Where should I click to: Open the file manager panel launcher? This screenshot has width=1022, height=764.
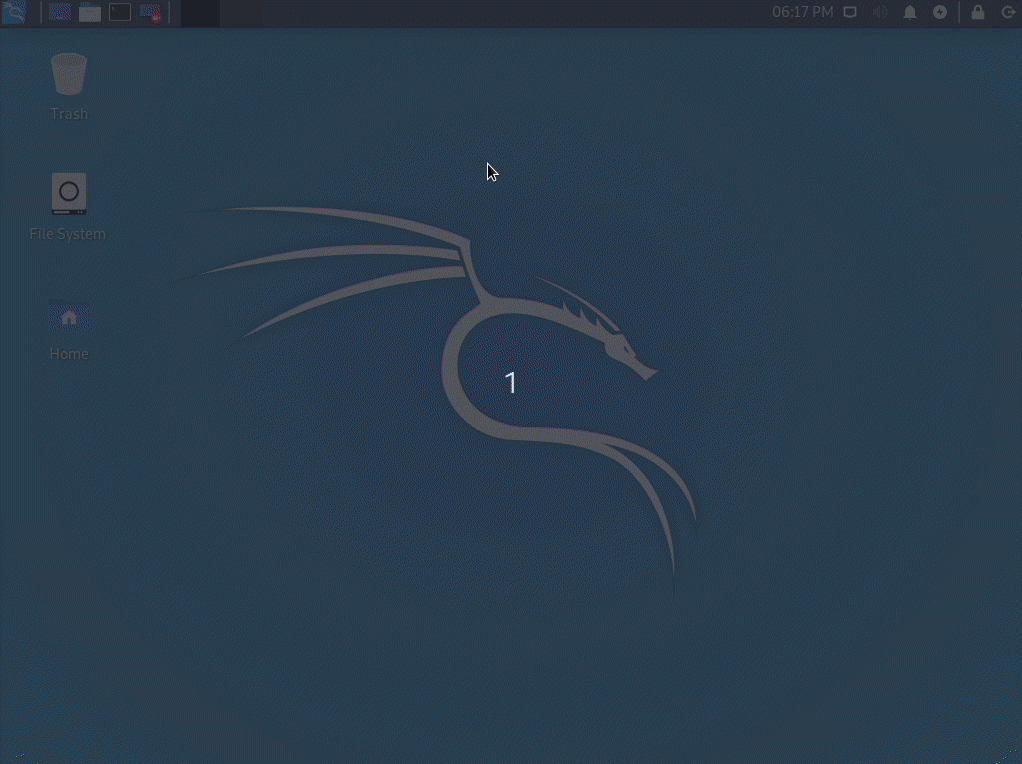(90, 13)
